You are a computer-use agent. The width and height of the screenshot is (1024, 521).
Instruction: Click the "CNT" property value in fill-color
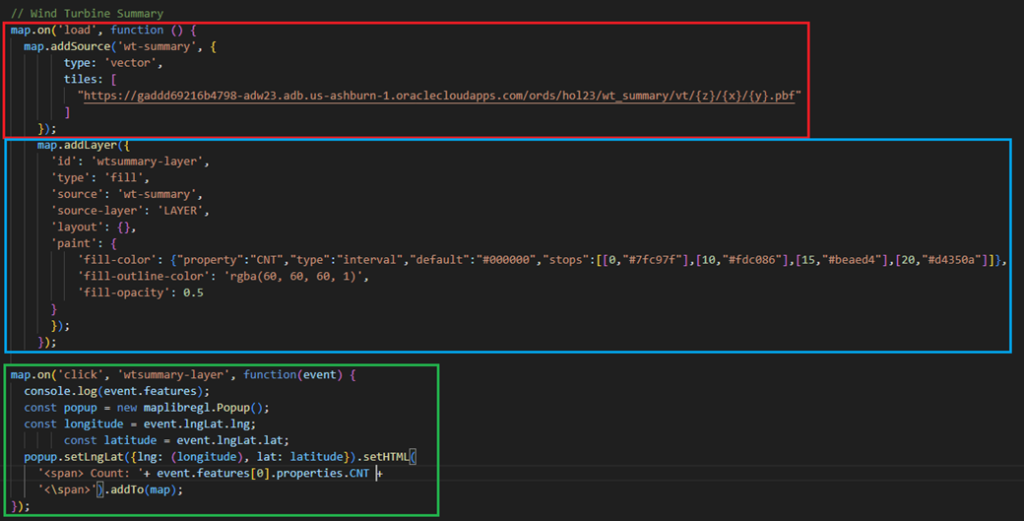coord(267,260)
